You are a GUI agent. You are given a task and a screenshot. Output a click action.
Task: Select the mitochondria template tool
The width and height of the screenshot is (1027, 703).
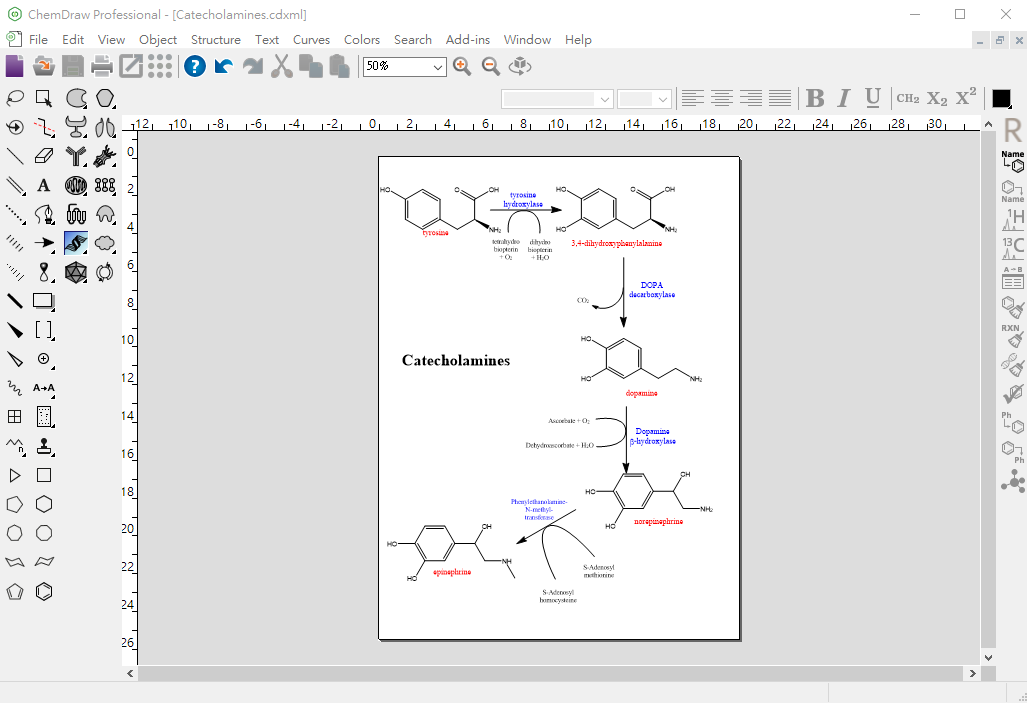pyautogui.click(x=76, y=185)
